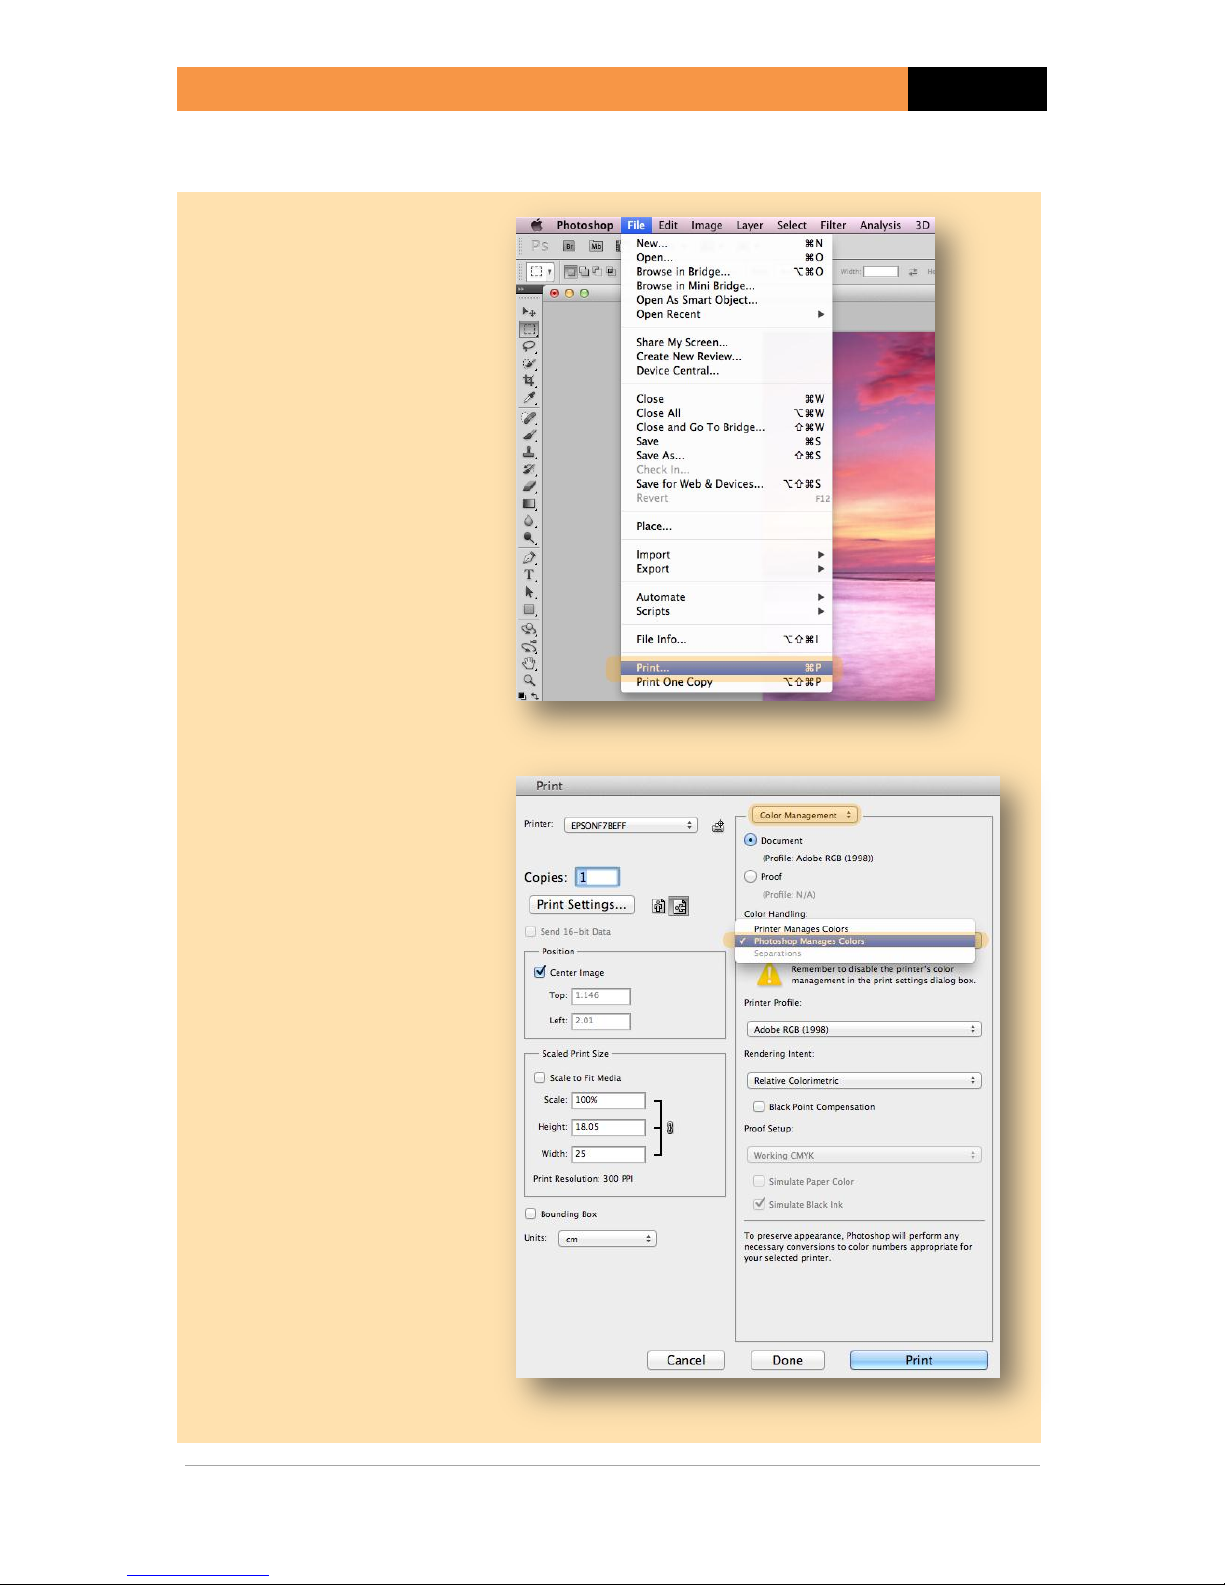Viewport: 1225px width, 1585px height.
Task: Select the Move tool
Action: [x=529, y=312]
